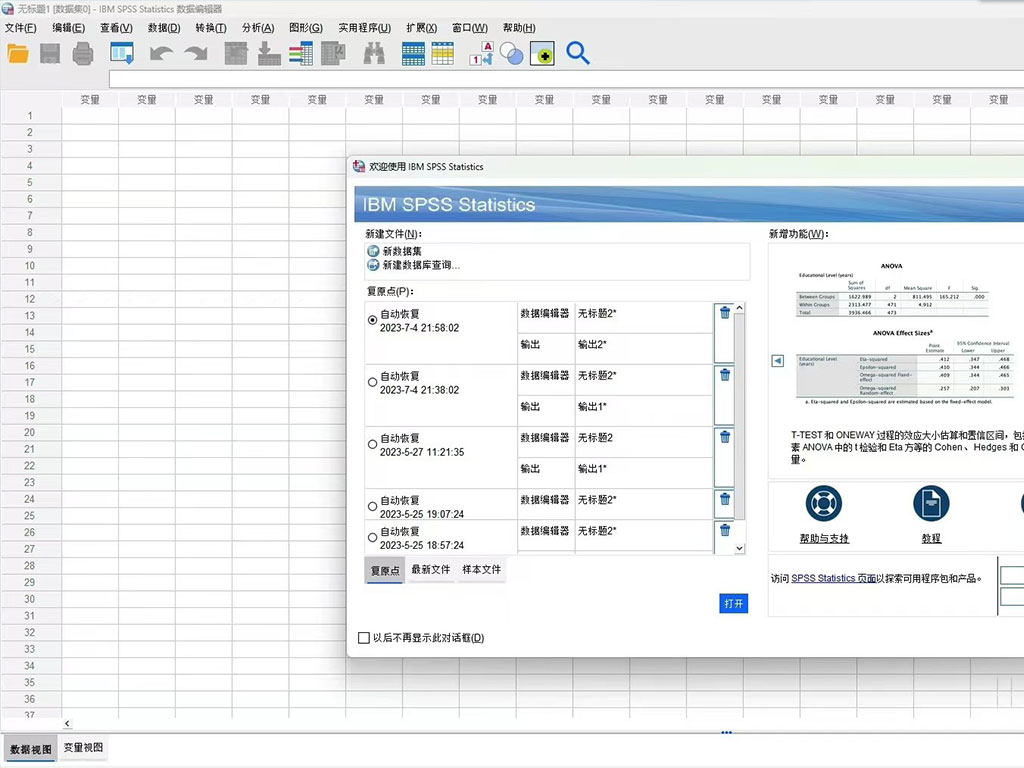1024x768 pixels.
Task: Show previous new feature with left arrow
Action: coord(778,361)
